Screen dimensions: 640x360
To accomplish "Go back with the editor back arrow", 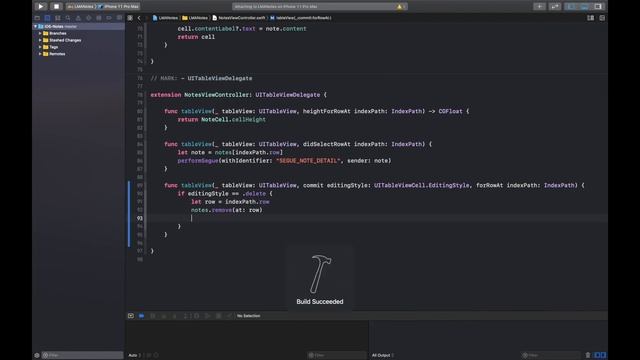I will [139, 18].
